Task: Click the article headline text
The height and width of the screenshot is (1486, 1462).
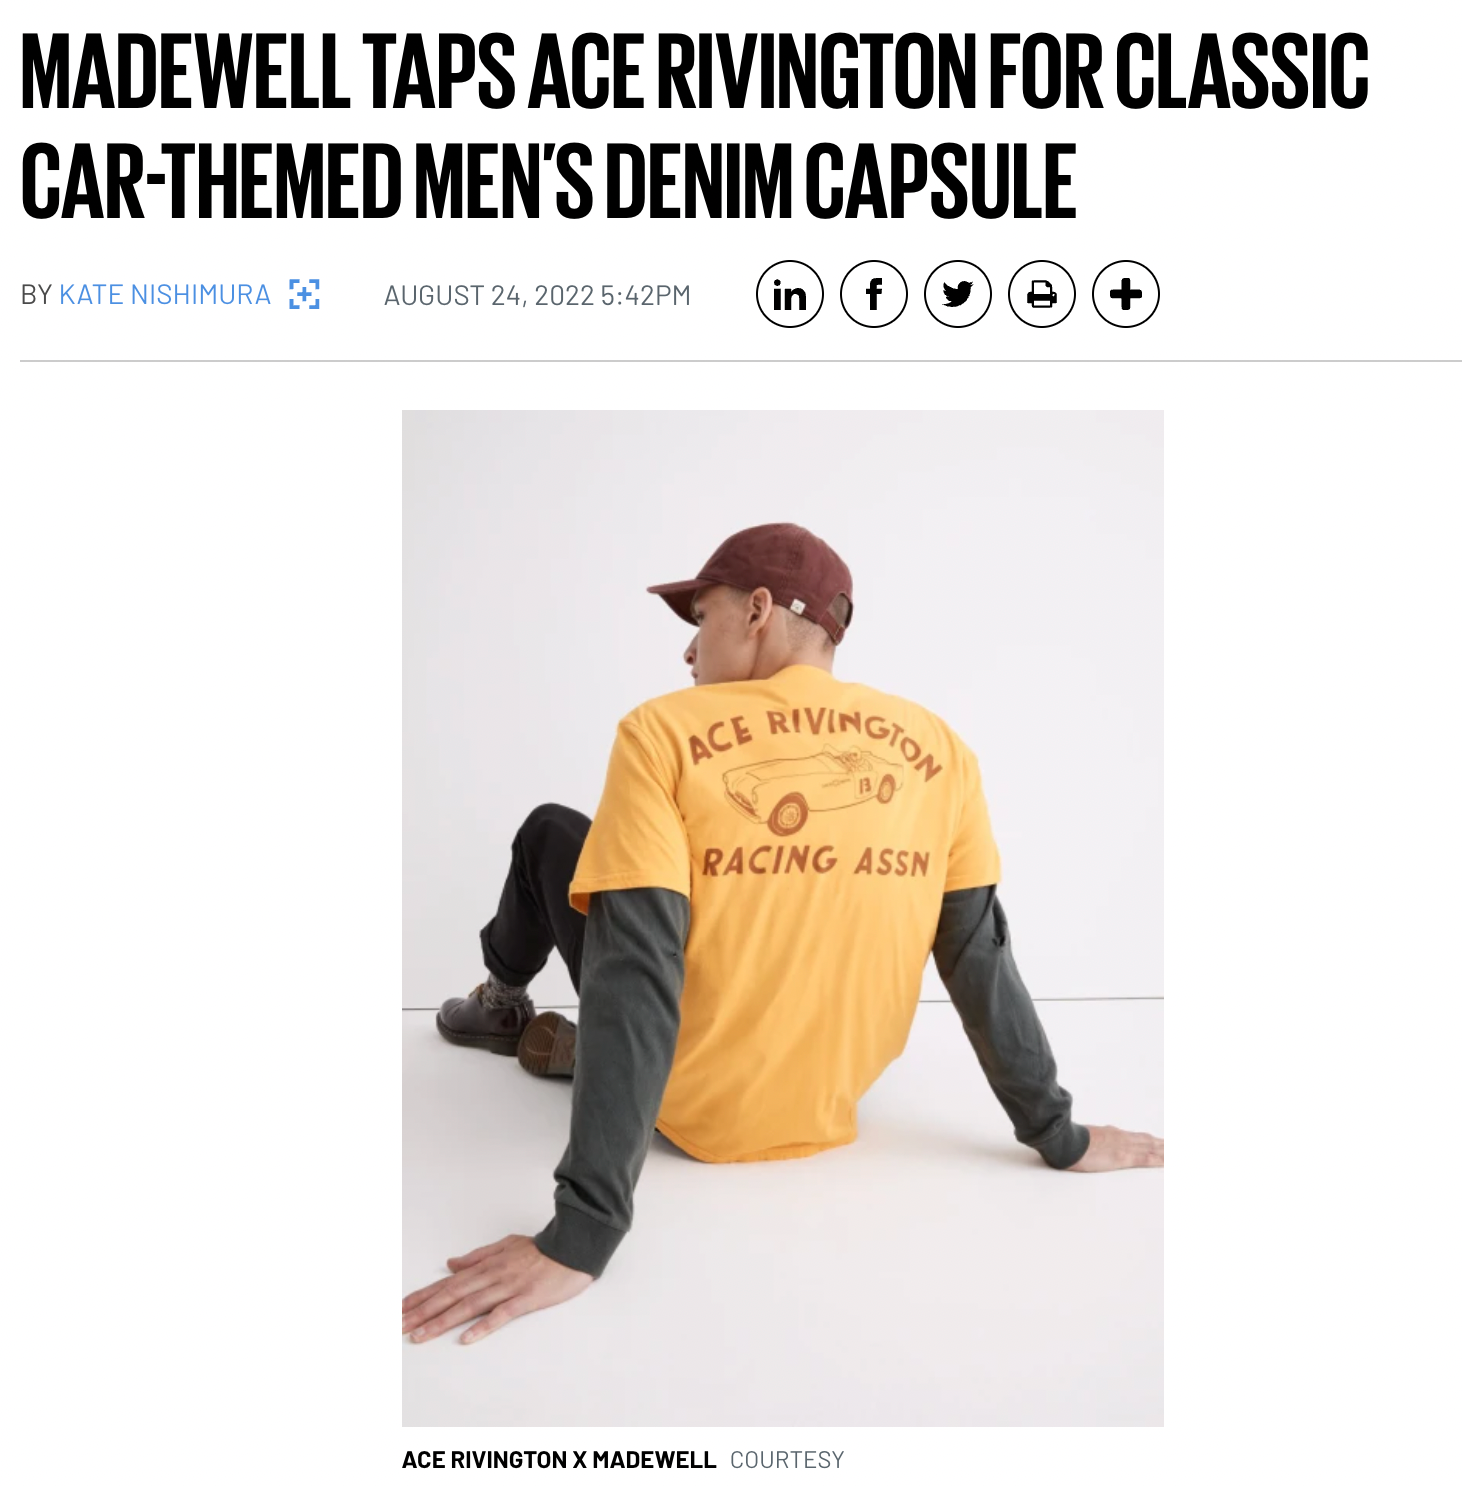Action: (x=694, y=126)
